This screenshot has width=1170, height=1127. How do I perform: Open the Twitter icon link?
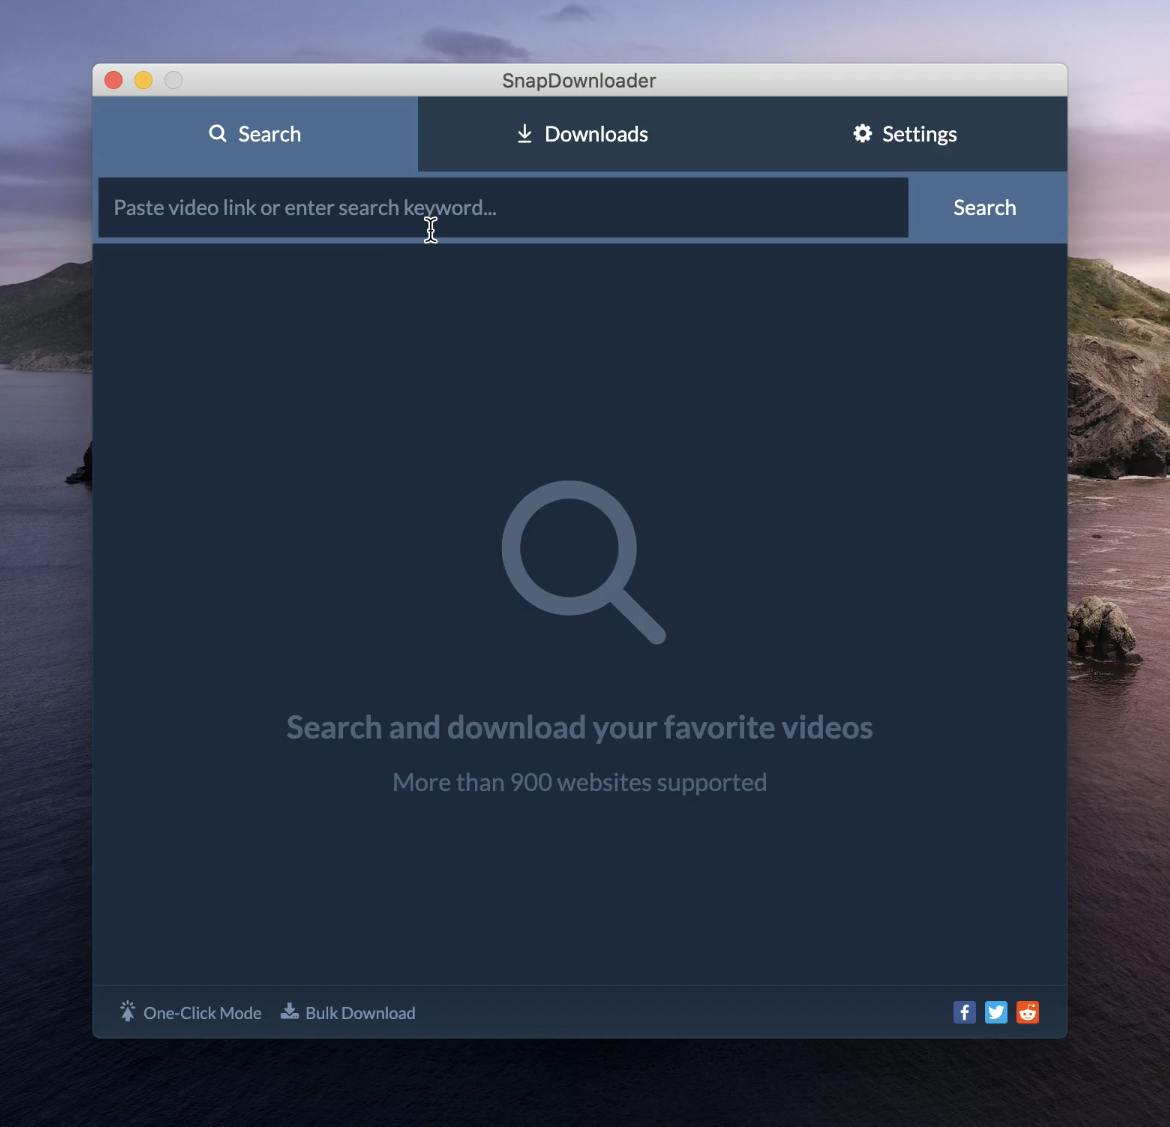pos(996,1012)
